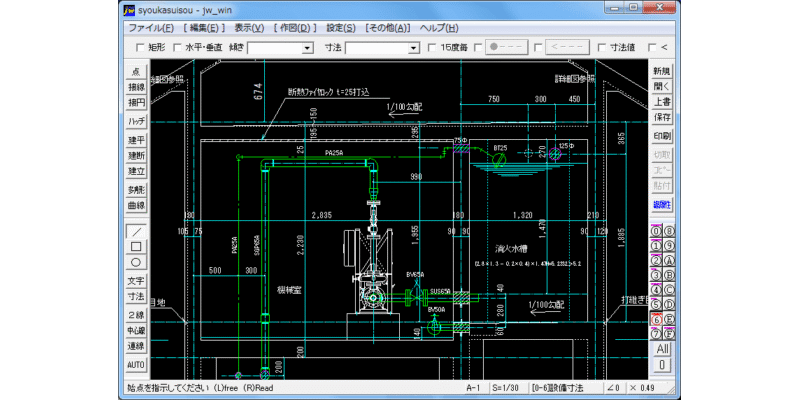The image size is (800, 400).
Task: Switch to AUTO mode
Action: click(x=136, y=365)
